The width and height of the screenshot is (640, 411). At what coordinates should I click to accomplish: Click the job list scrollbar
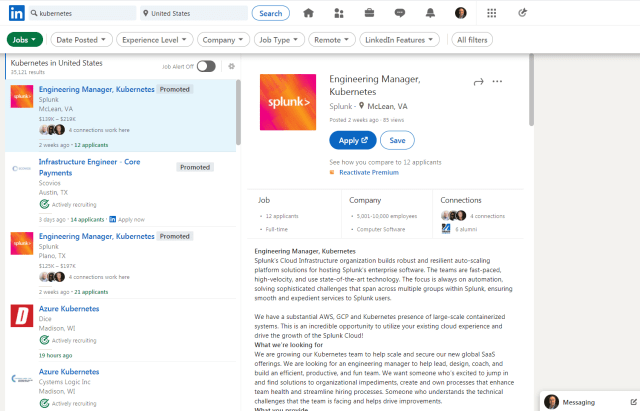pyautogui.click(x=238, y=112)
